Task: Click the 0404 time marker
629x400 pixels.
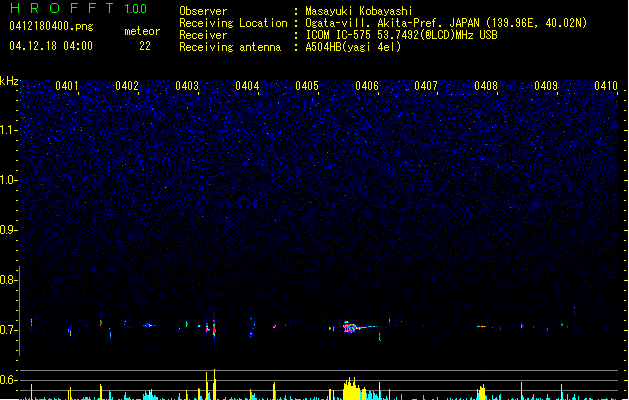Action: 247,86
